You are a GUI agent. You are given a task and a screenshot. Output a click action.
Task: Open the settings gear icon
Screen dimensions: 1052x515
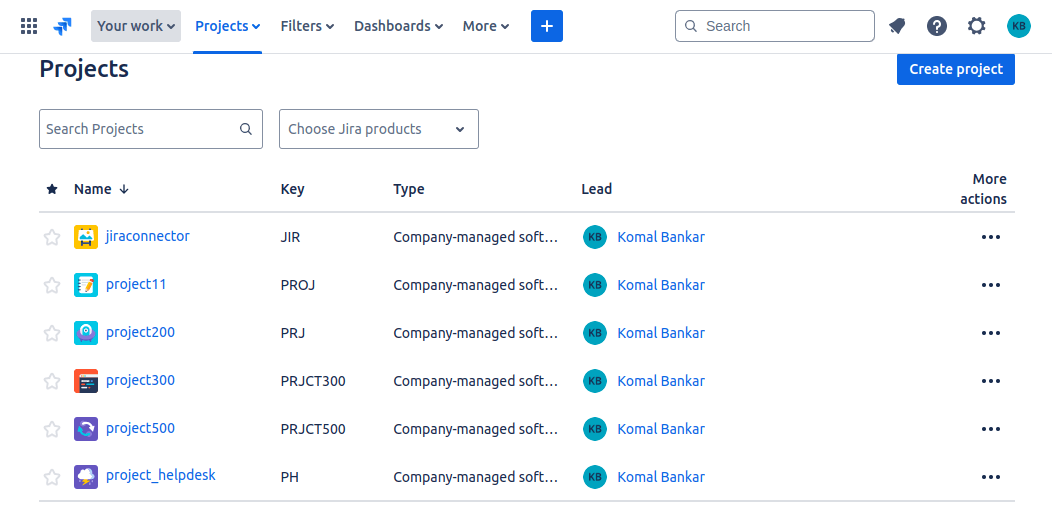[977, 26]
